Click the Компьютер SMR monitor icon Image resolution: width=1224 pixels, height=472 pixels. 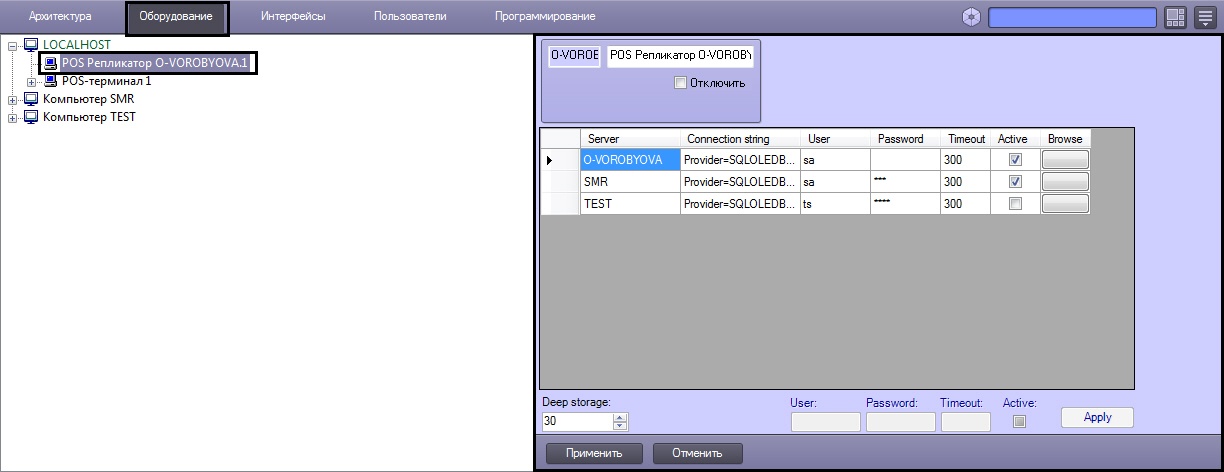coord(30,99)
